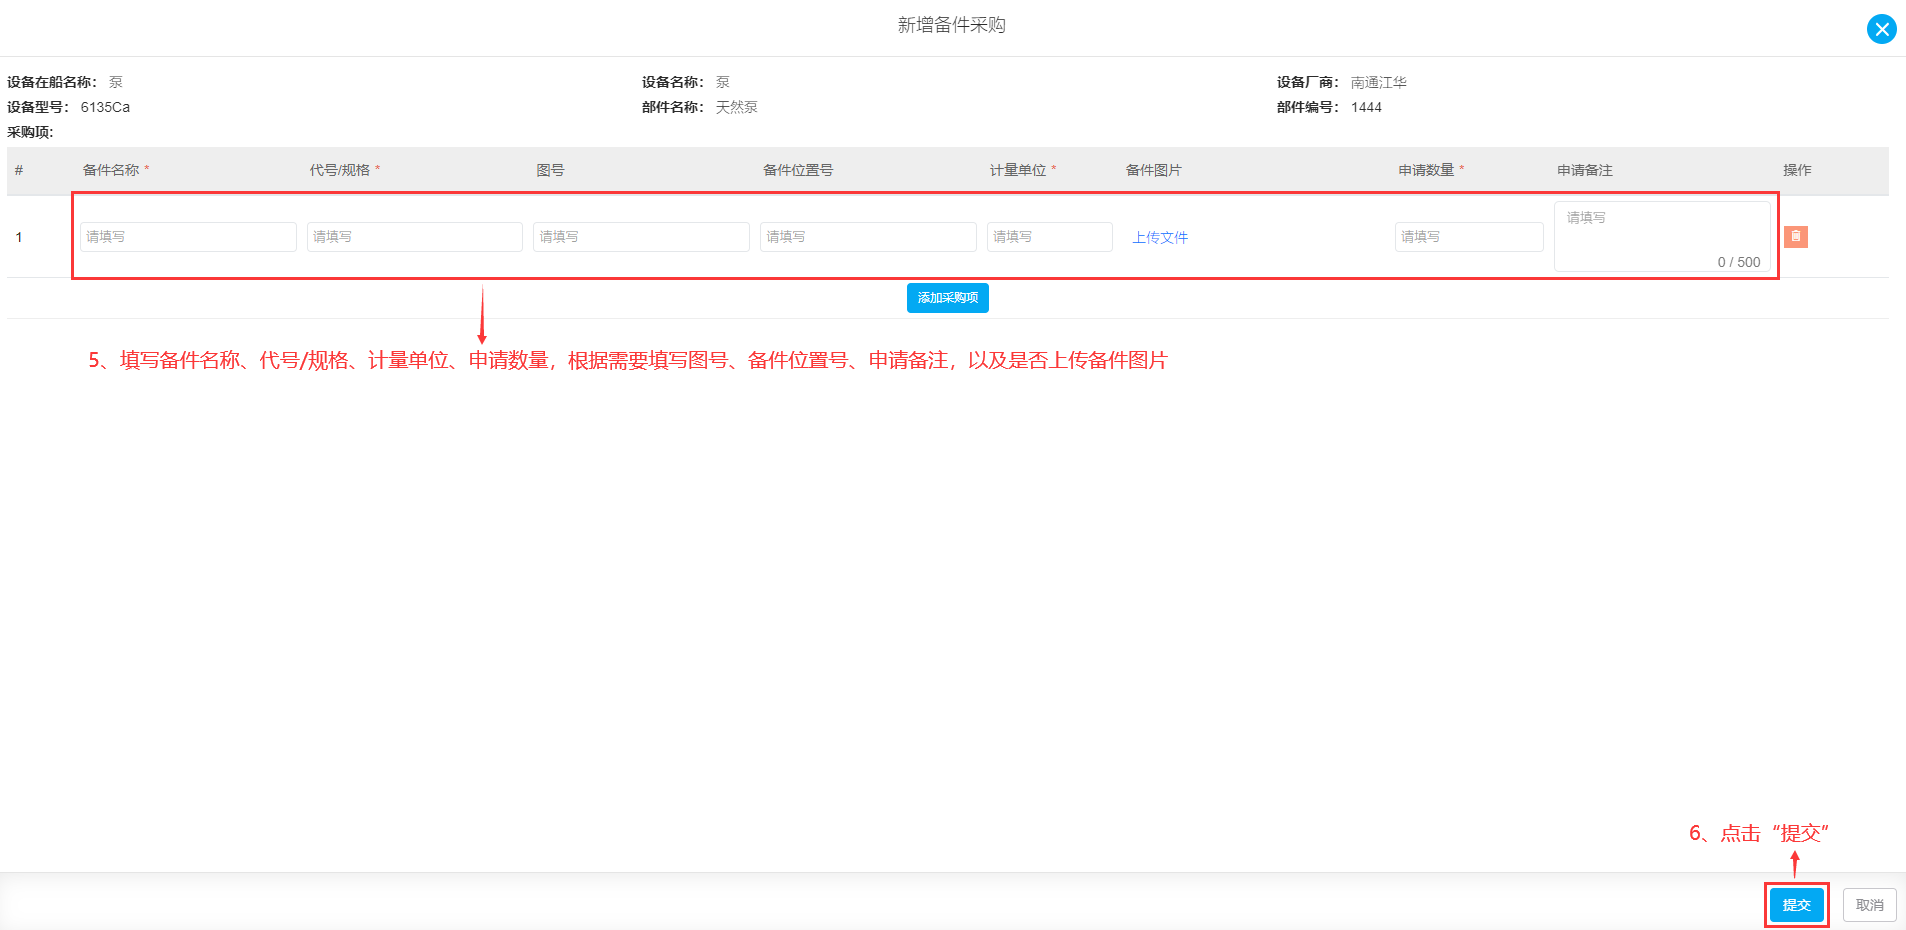Click the part number value 1444
Screen dimensions: 1906x930
pos(1366,107)
